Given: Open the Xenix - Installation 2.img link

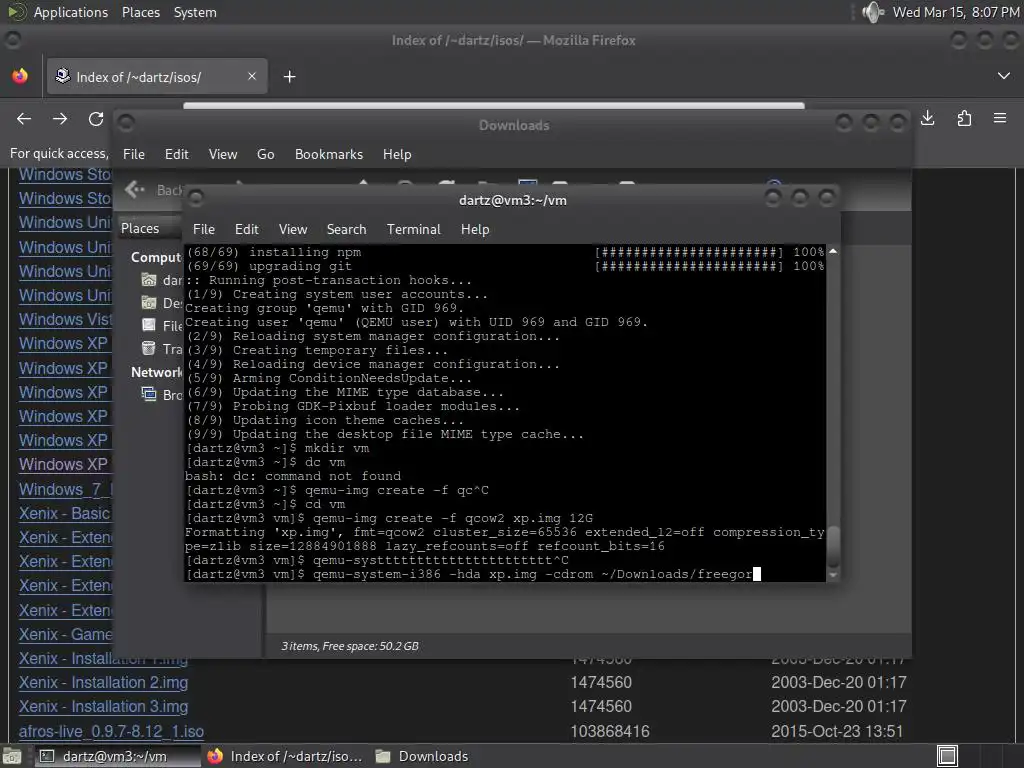Looking at the screenshot, I should tap(103, 682).
